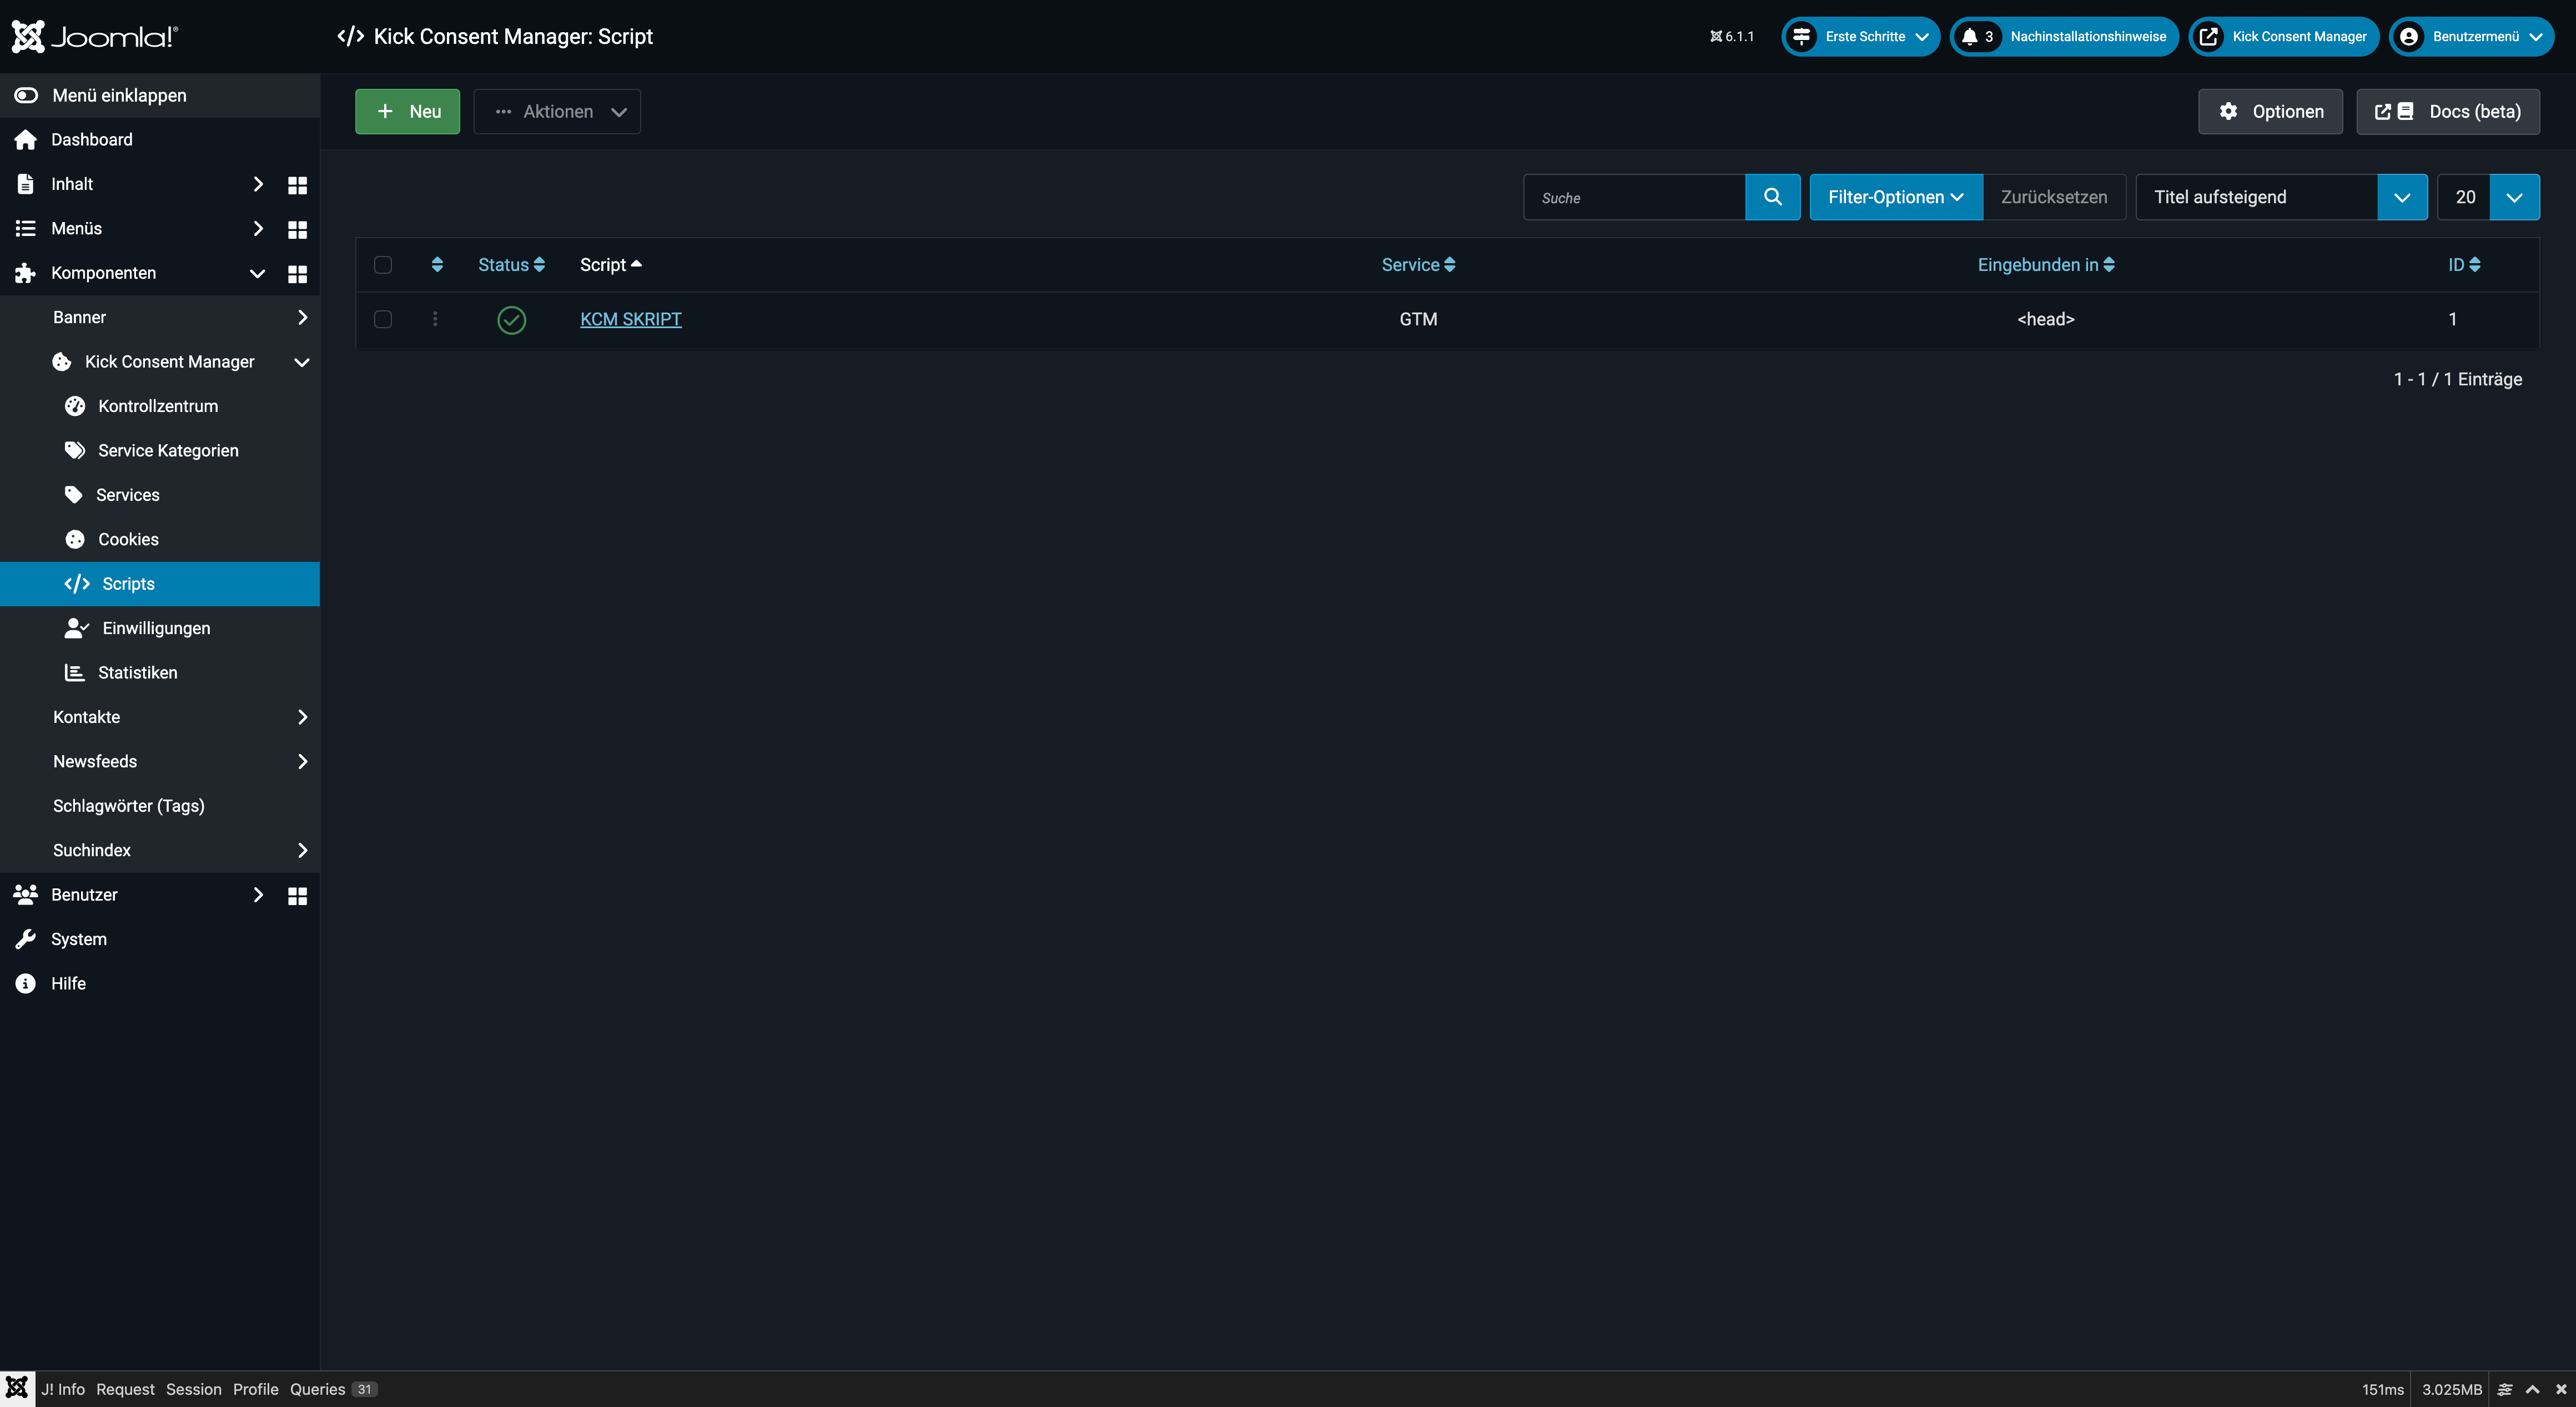Focus the Suche search field
2576x1407 pixels.
point(1634,197)
